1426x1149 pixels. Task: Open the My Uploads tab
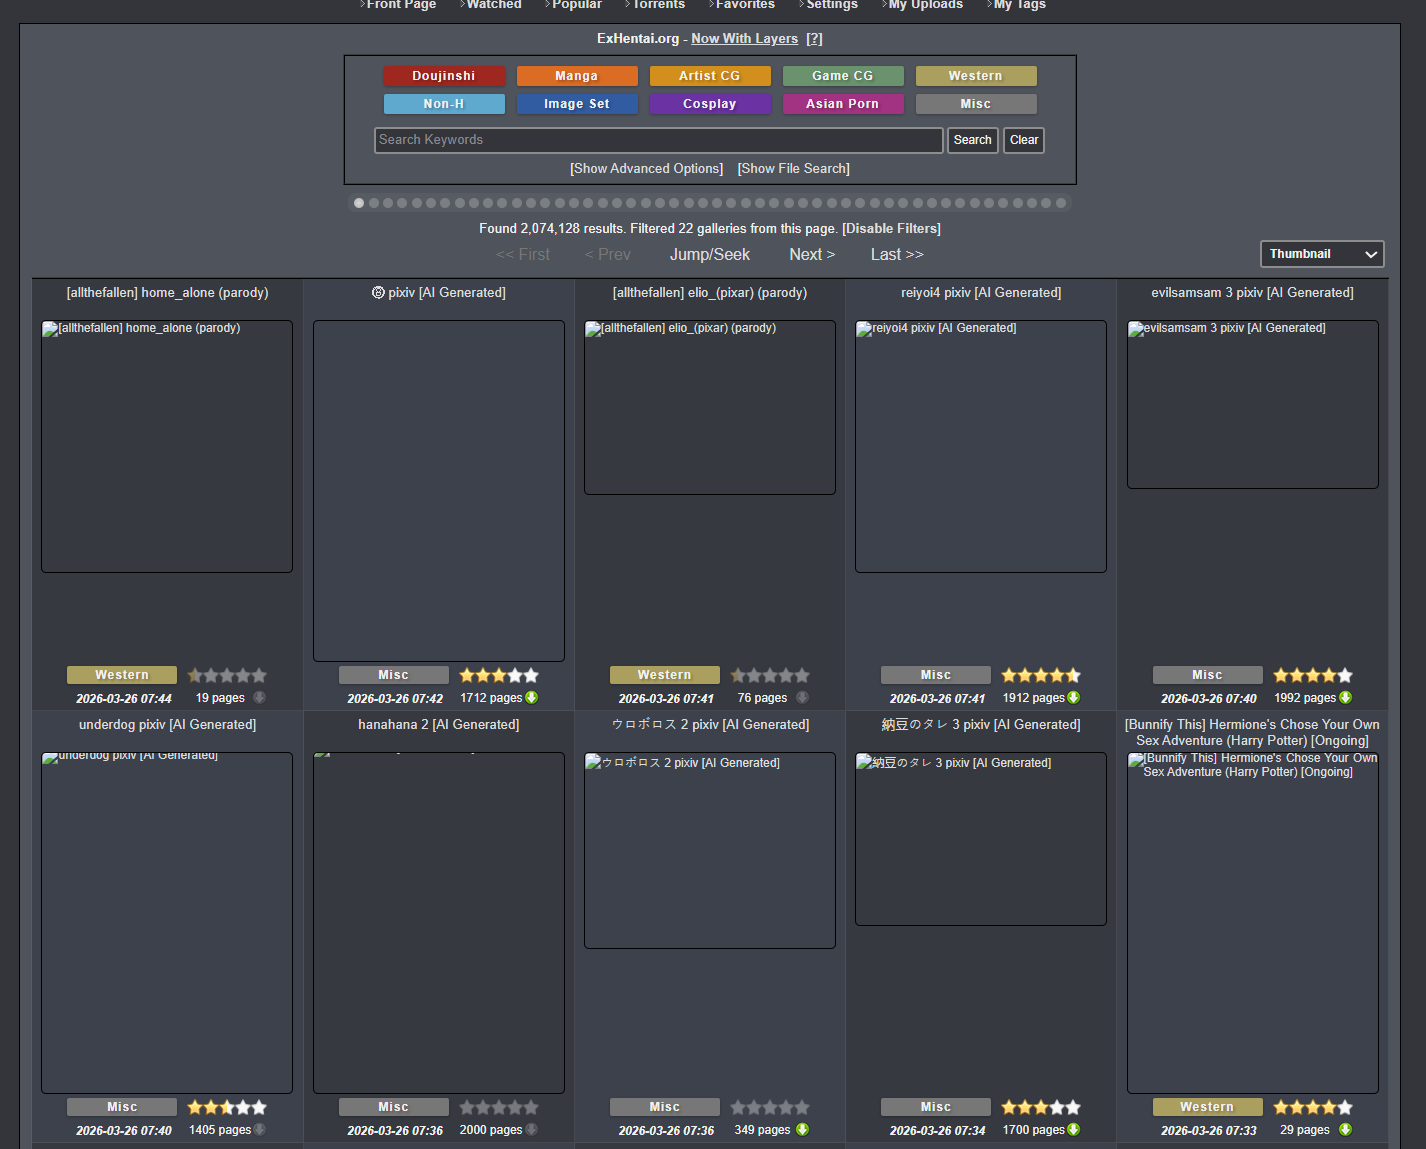(x=926, y=4)
